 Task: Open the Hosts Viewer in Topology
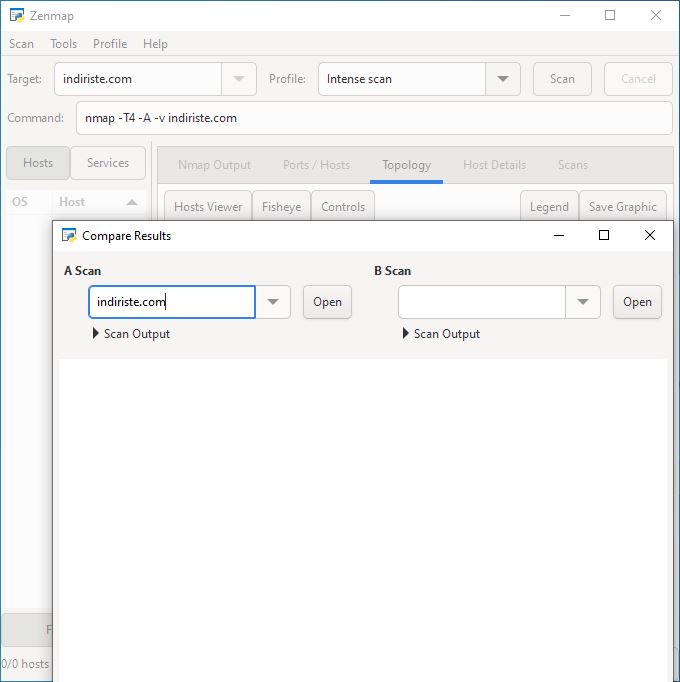tap(208, 207)
